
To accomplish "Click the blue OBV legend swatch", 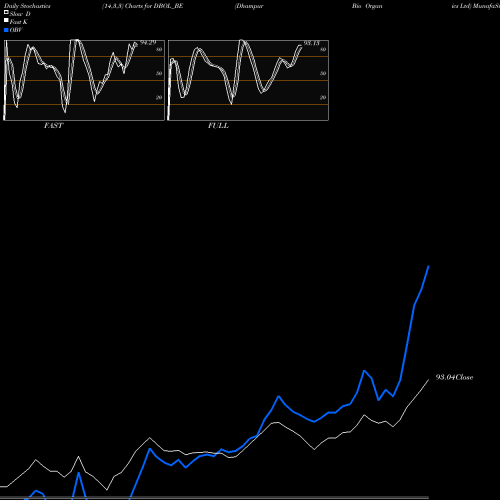I will (6, 30).
